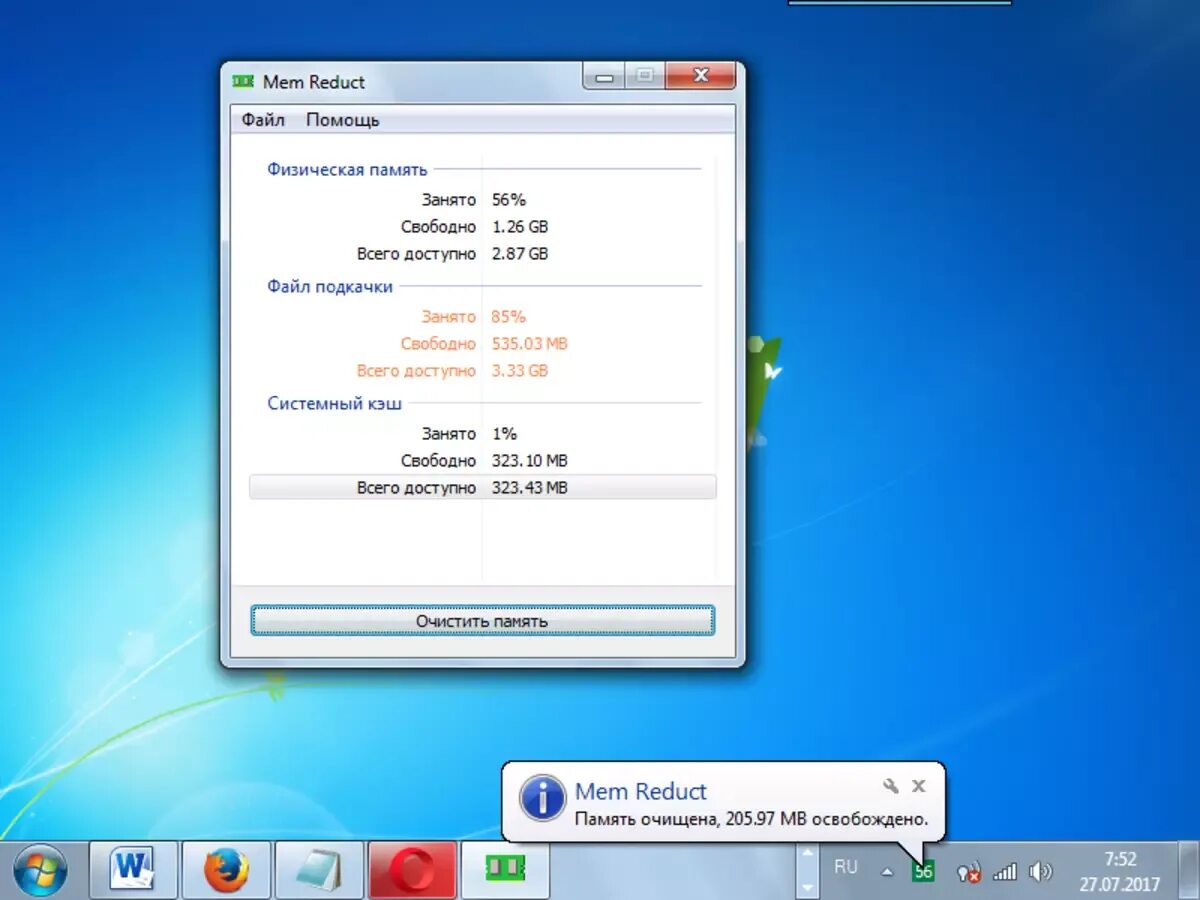This screenshot has height=900, width=1200.
Task: Open the clock showing 7:52
Action: (1120, 871)
